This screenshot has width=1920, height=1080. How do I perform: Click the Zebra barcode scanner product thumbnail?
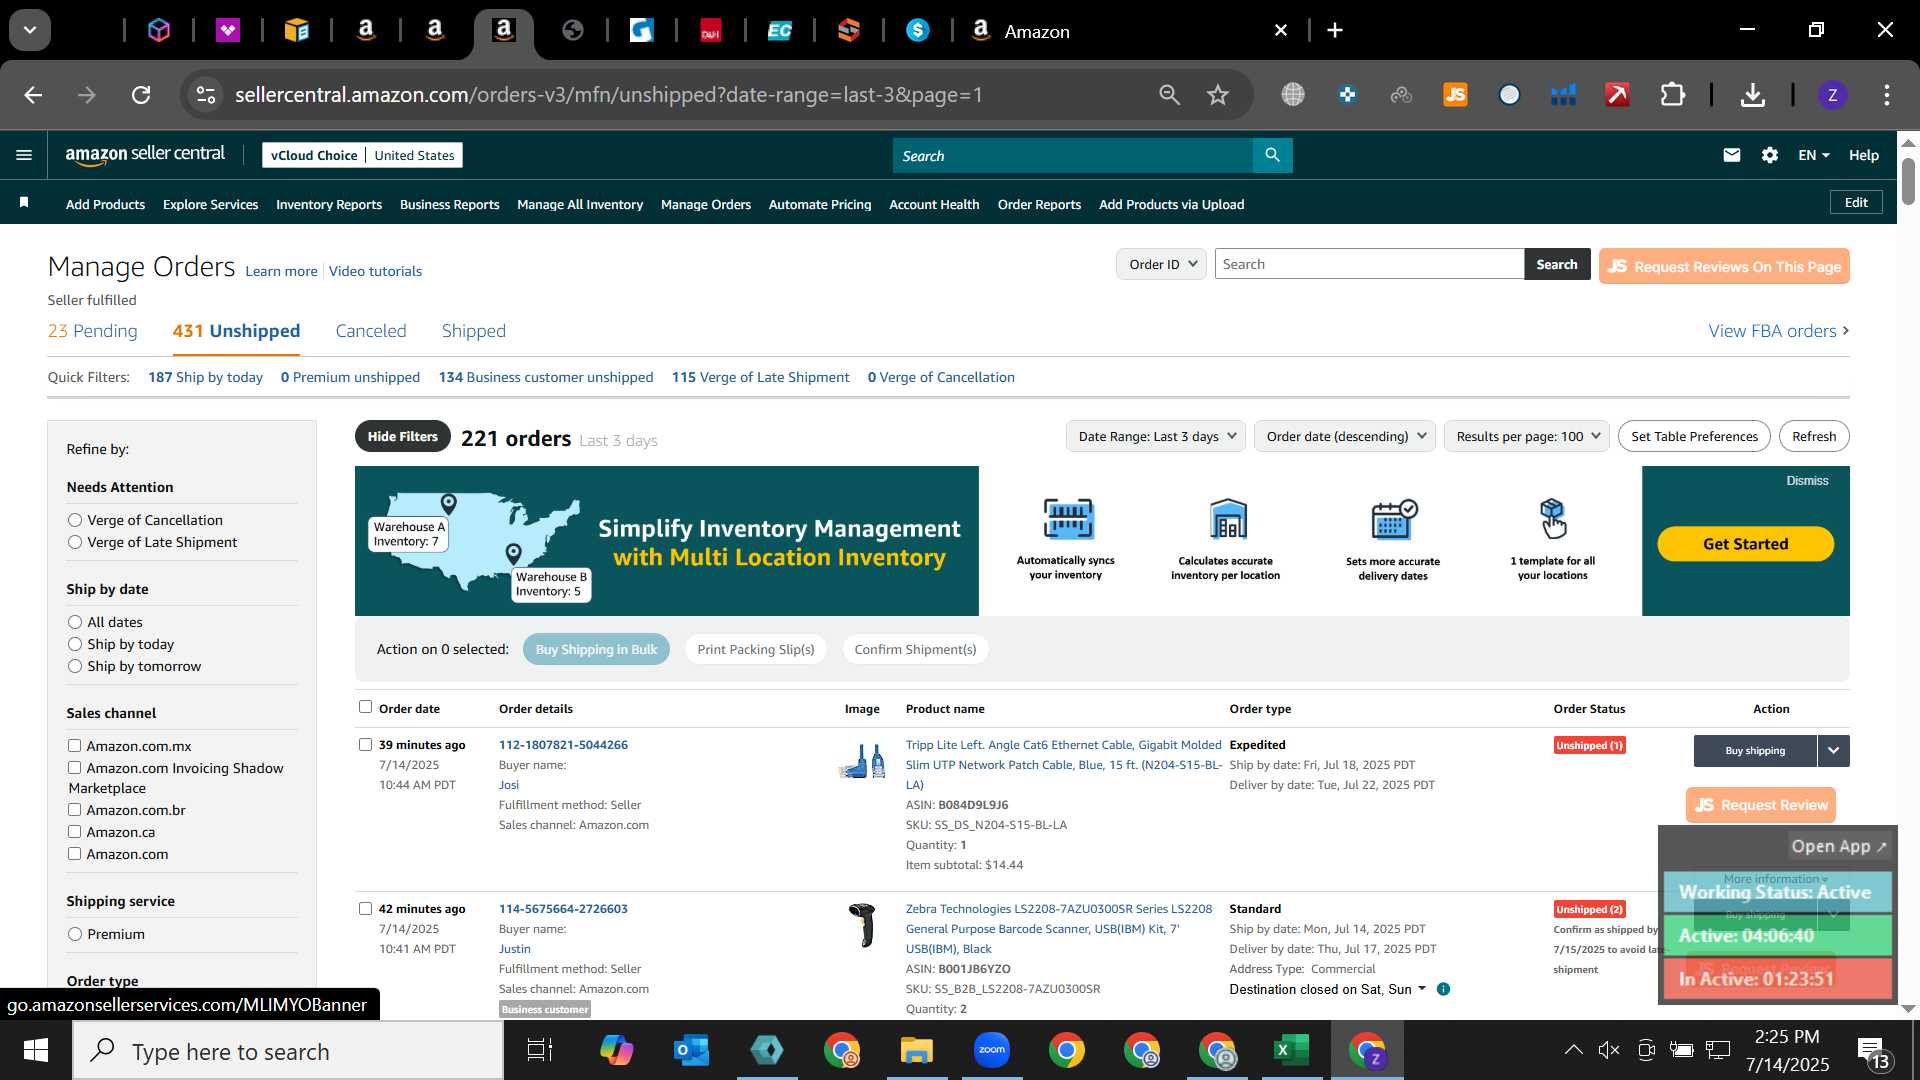tap(861, 925)
